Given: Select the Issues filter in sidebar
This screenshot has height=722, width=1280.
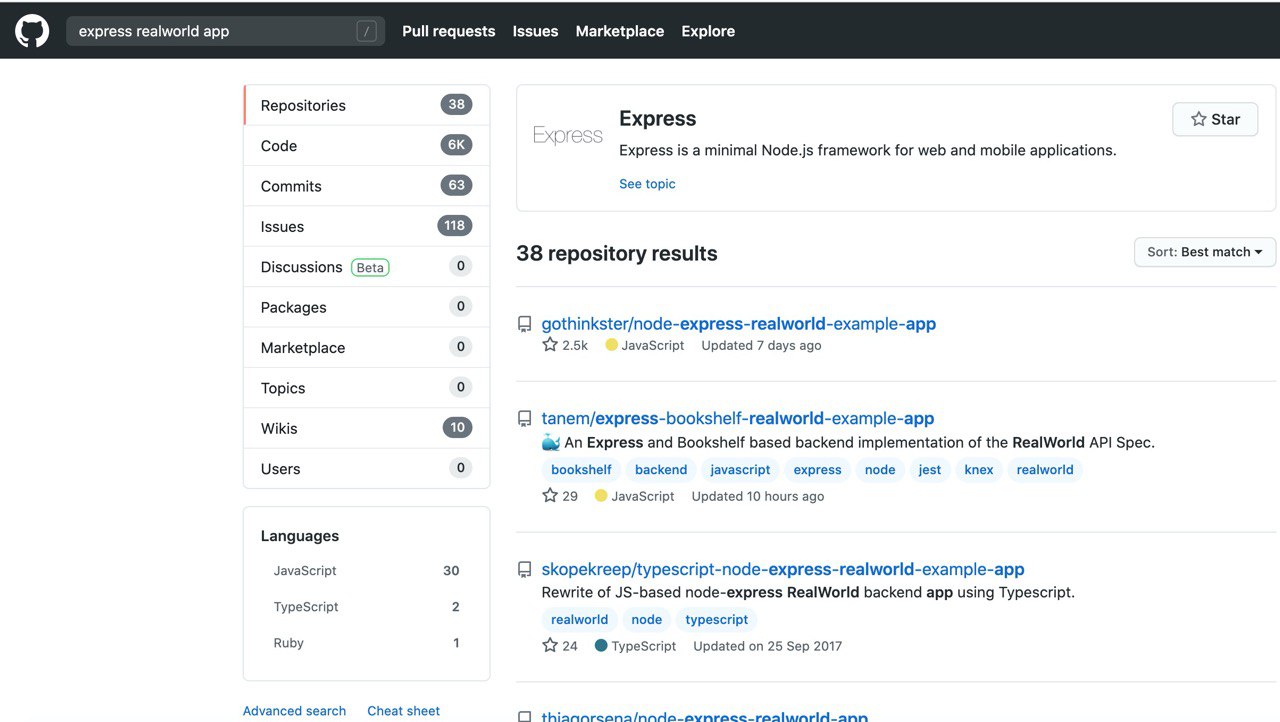Looking at the screenshot, I should [x=367, y=226].
